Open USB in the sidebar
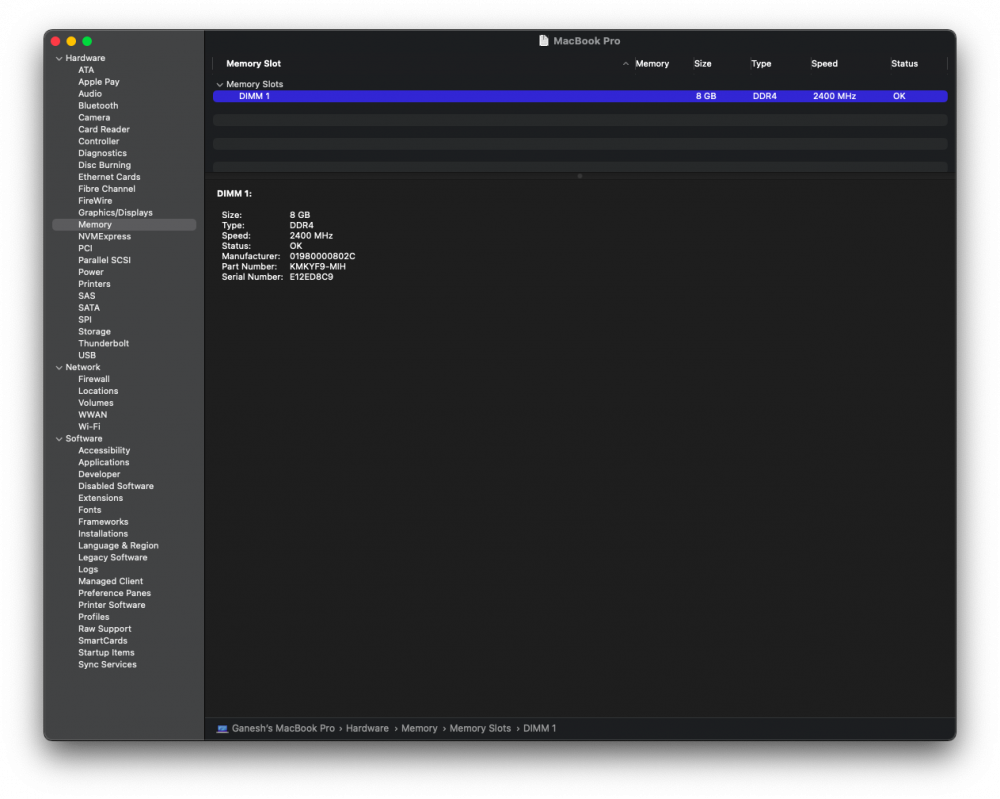The image size is (1000, 799). (87, 356)
